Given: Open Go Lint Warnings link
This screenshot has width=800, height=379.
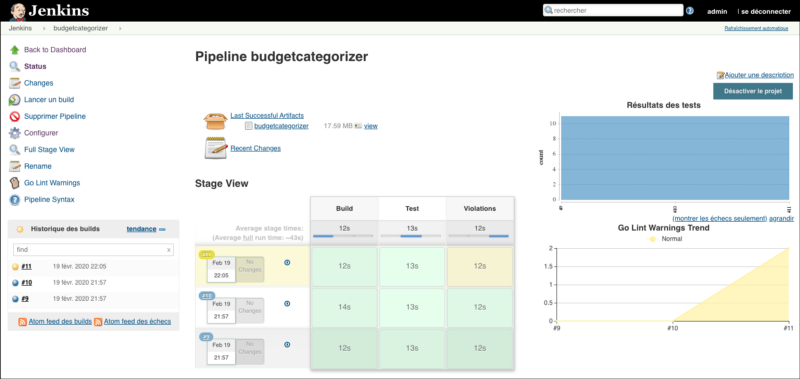Looking at the screenshot, I should 52,183.
